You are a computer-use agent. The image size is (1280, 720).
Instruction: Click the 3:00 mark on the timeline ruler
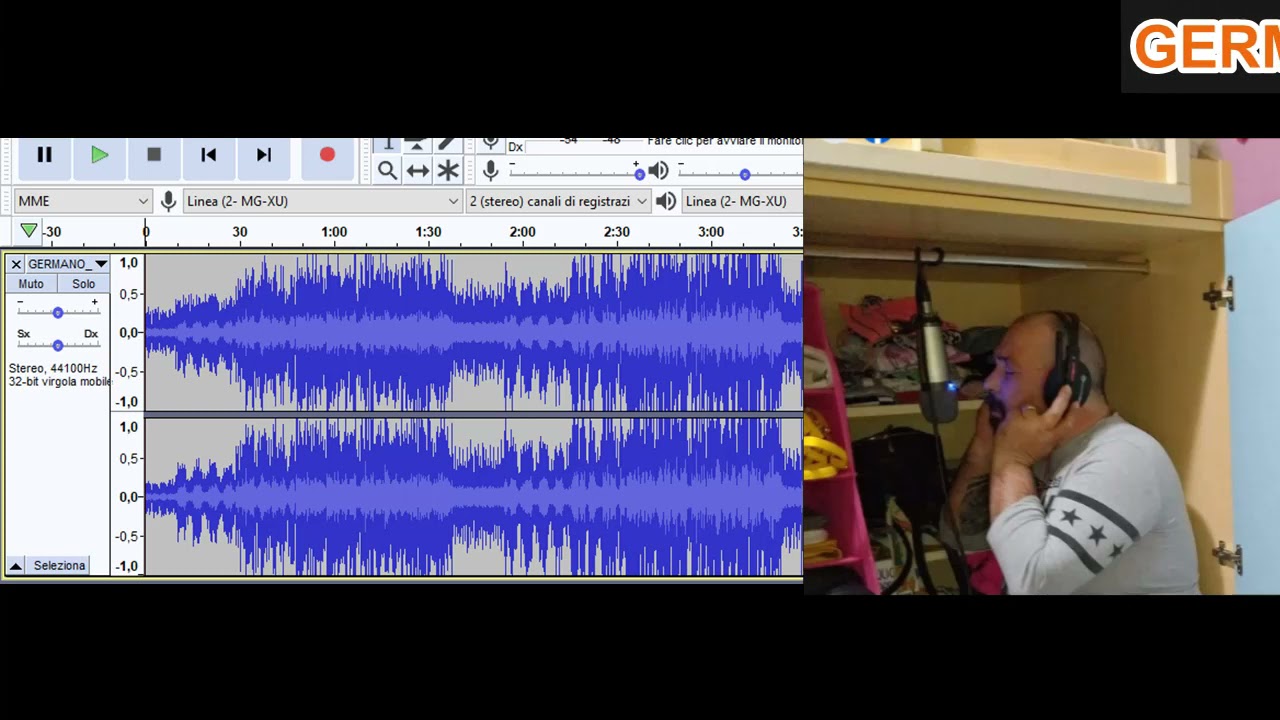(x=711, y=232)
